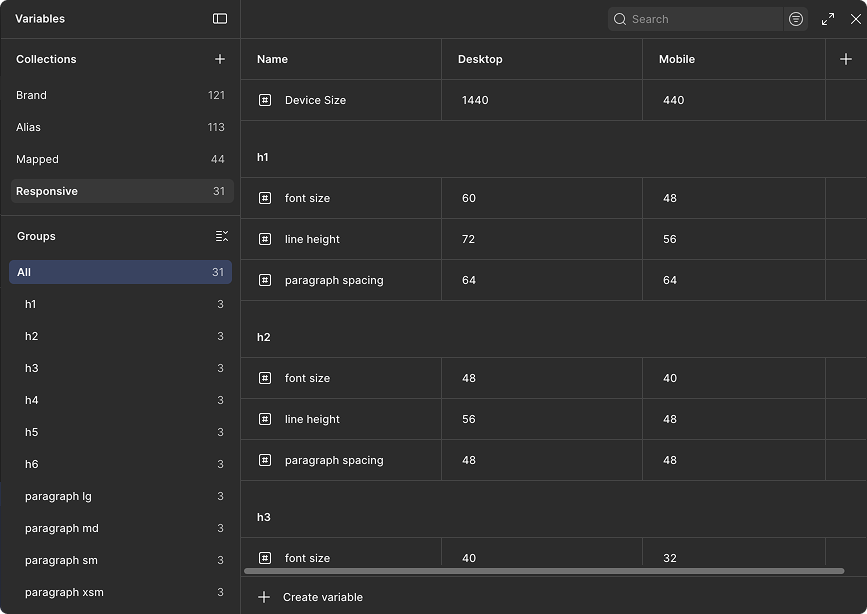Click the number icon of h2 line height
Viewport: 867px width, 614px height.
(x=265, y=419)
